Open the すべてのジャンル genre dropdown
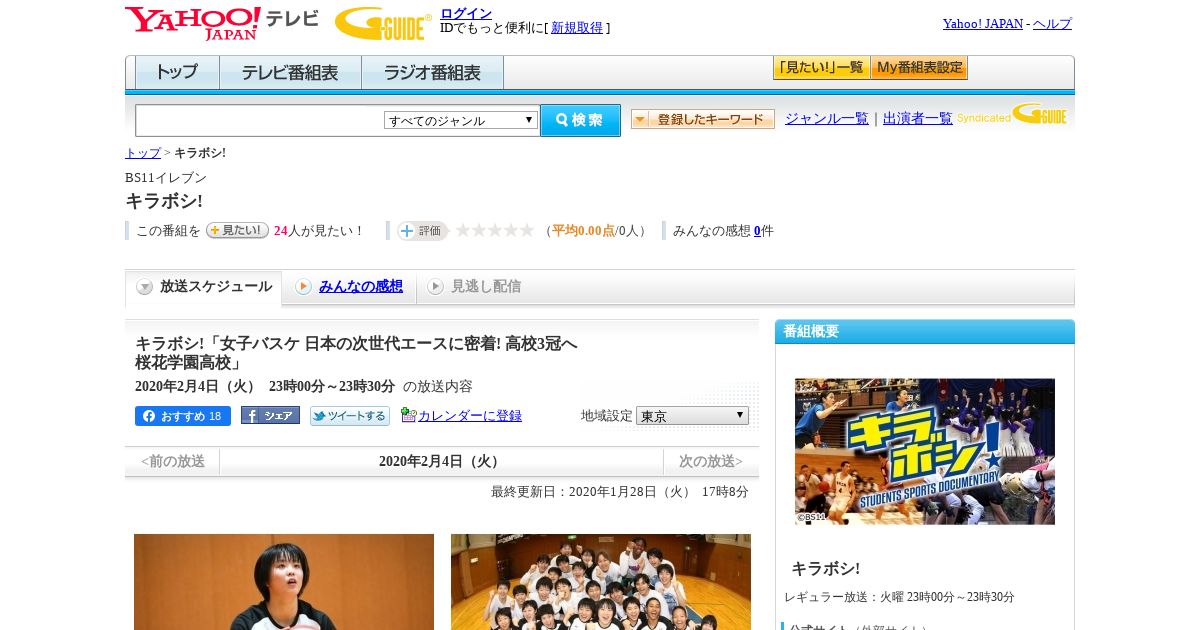The width and height of the screenshot is (1200, 630). point(461,120)
